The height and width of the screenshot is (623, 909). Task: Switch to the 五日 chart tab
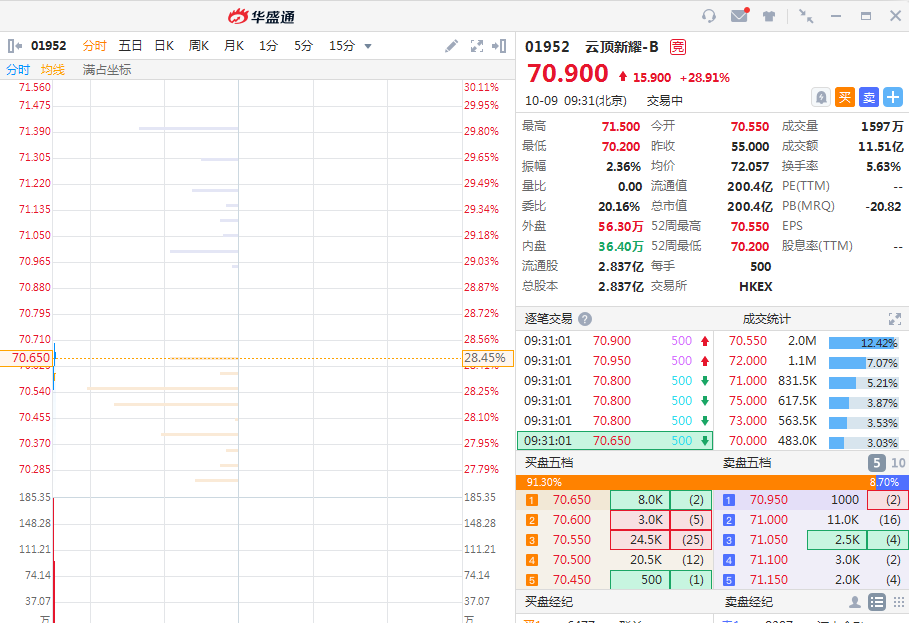[130, 46]
